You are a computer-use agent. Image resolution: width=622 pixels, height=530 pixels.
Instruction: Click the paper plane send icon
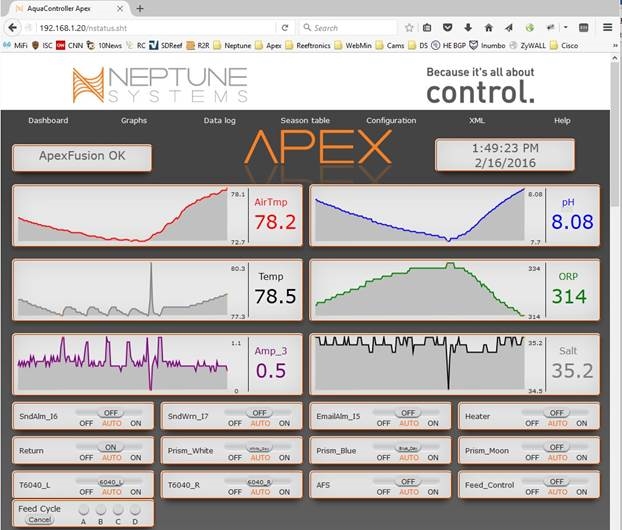pos(509,28)
